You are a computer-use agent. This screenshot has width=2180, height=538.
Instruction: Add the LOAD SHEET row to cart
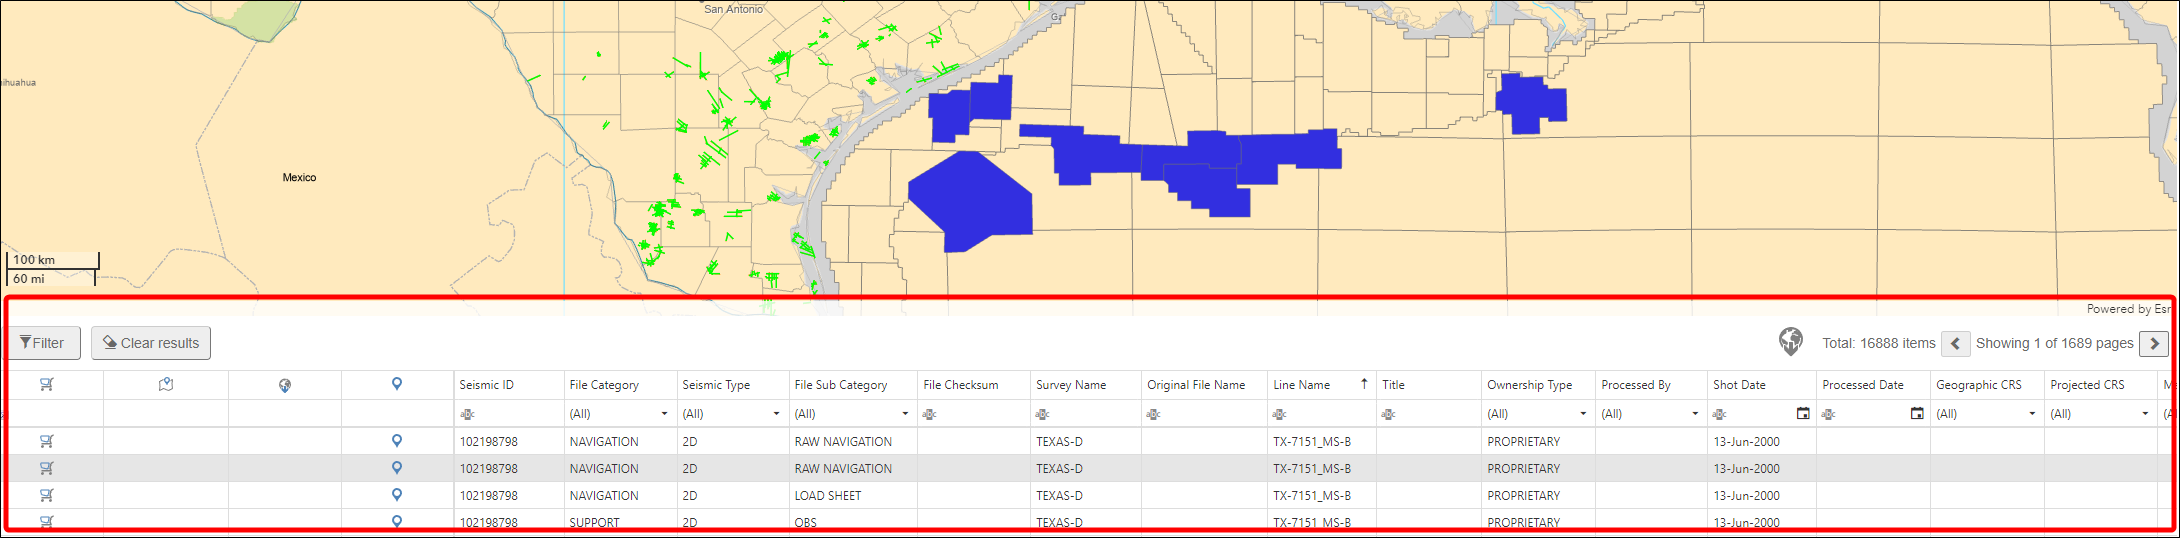tap(47, 495)
